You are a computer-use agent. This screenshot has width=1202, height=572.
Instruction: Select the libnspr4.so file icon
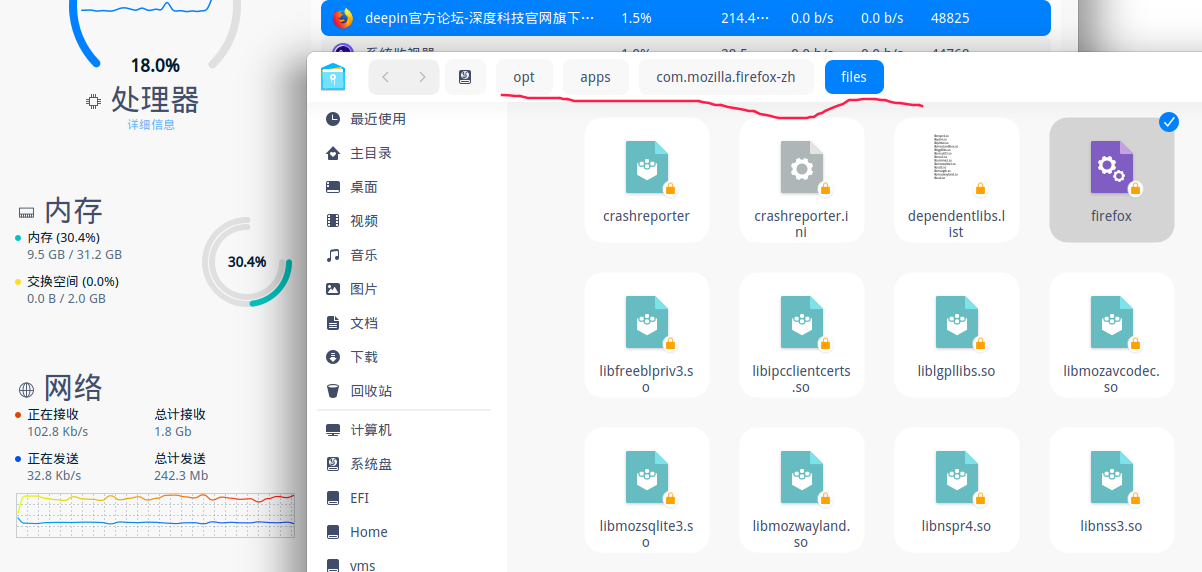(x=956, y=477)
